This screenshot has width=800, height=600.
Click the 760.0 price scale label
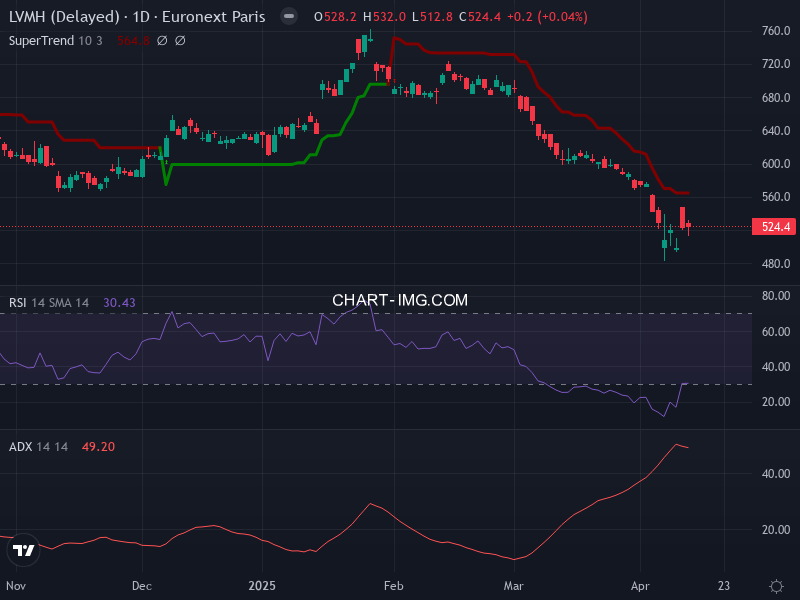pyautogui.click(x=776, y=31)
